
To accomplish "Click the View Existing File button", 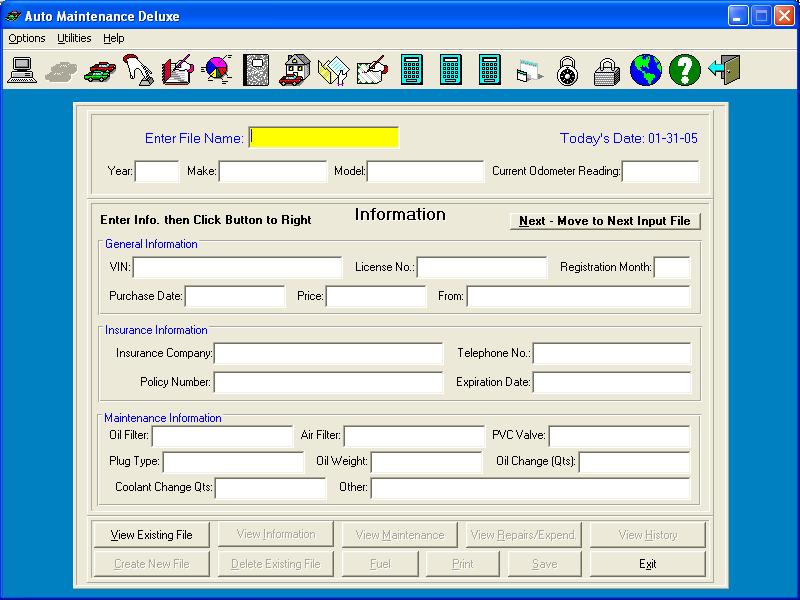I will [x=152, y=535].
